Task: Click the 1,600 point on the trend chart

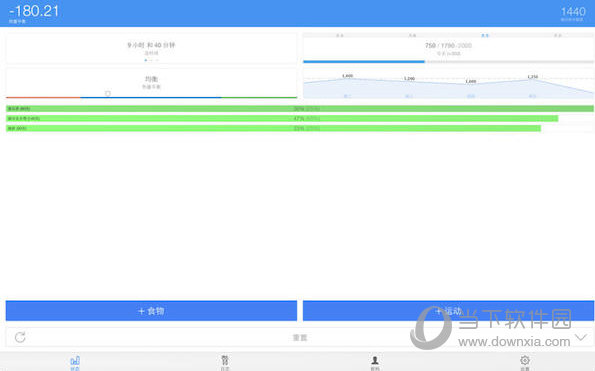Action: 347,76
